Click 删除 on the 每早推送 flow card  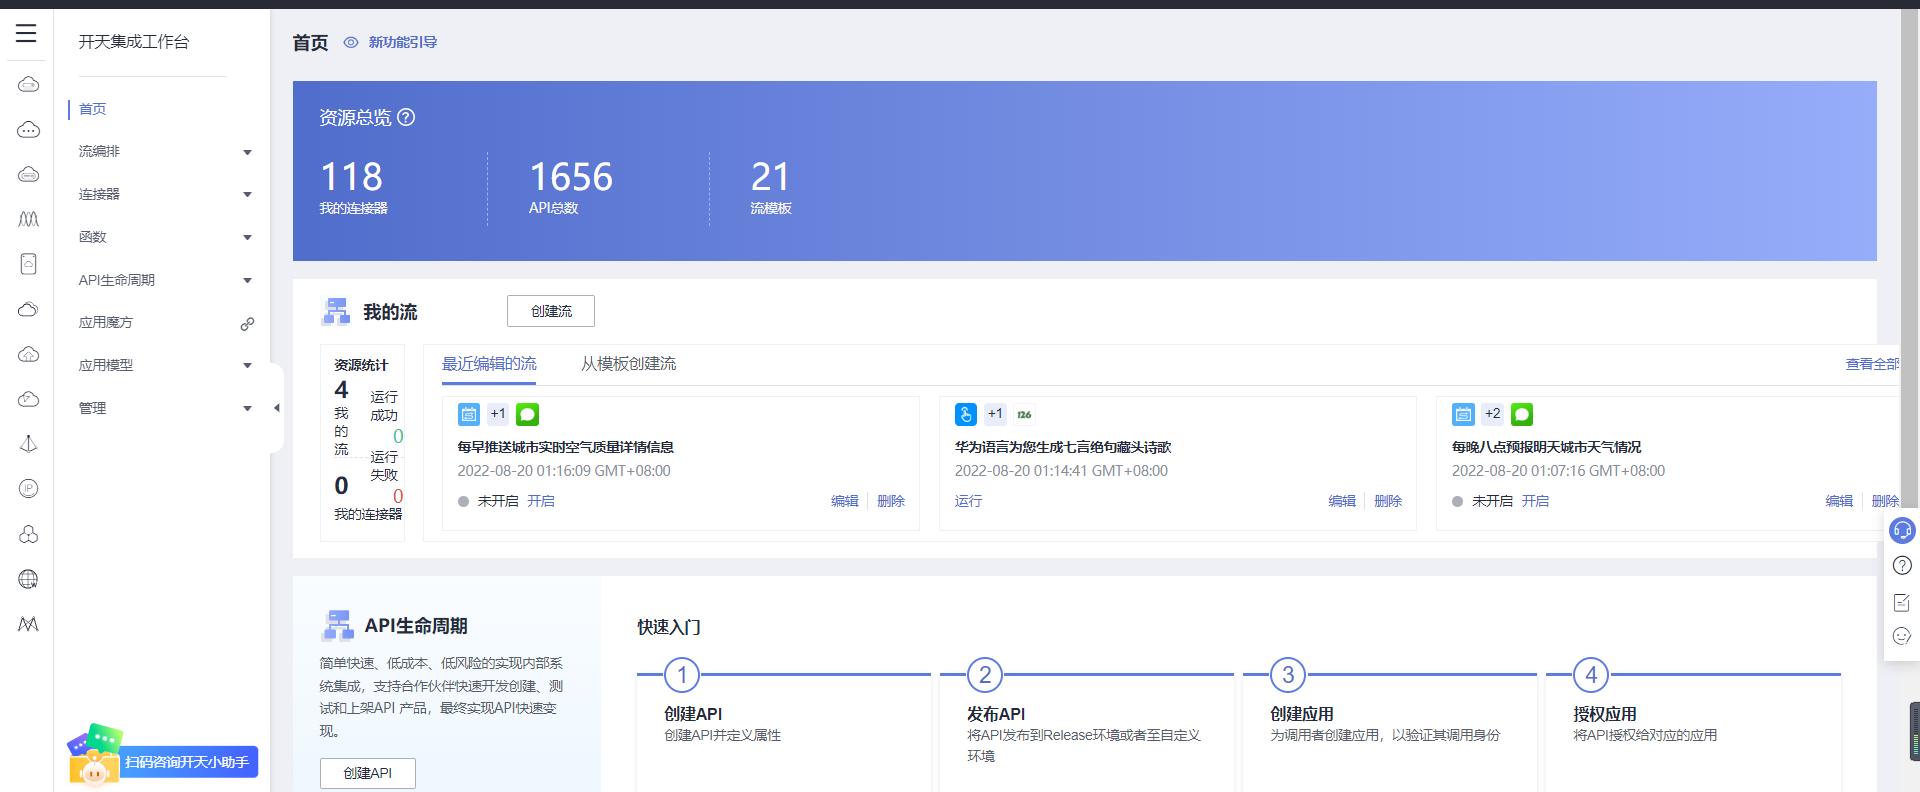891,501
